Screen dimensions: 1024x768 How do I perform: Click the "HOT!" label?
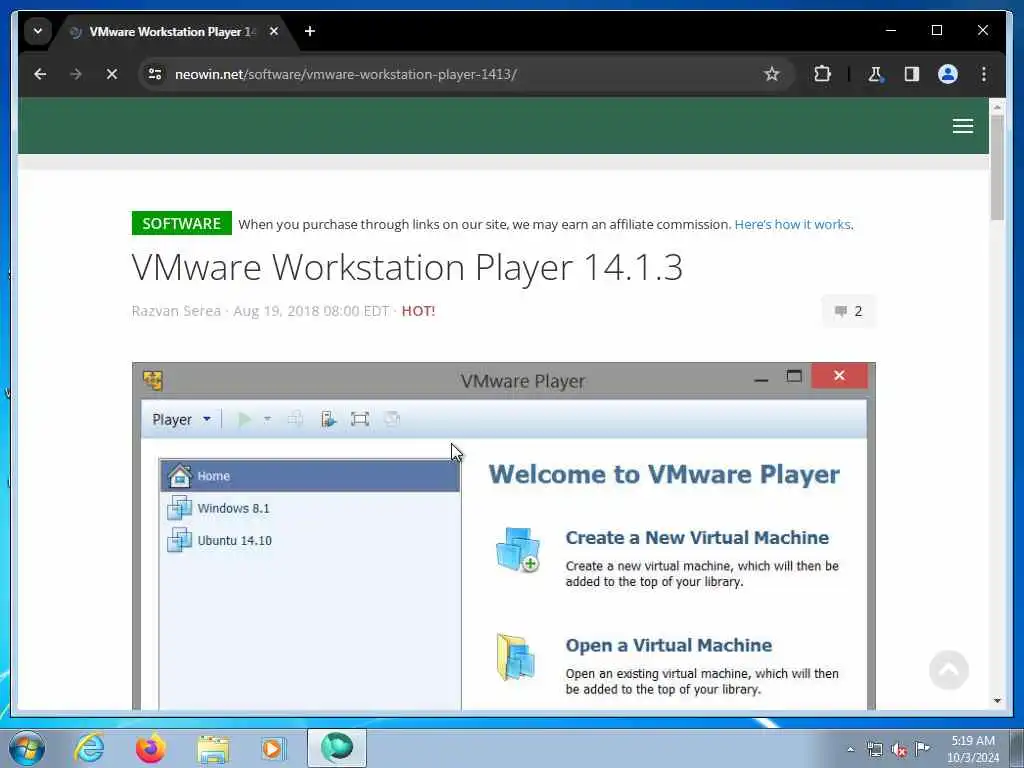tap(419, 311)
